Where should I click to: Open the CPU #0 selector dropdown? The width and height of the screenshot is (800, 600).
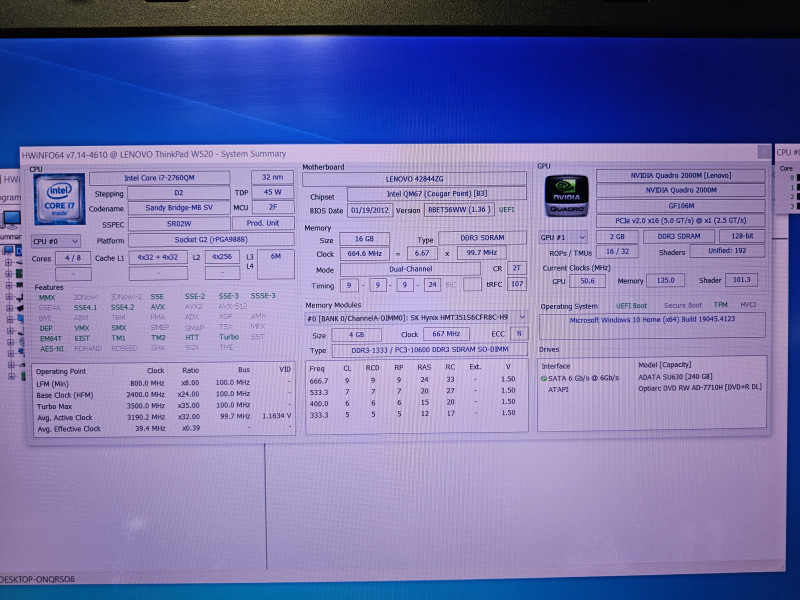[56, 241]
